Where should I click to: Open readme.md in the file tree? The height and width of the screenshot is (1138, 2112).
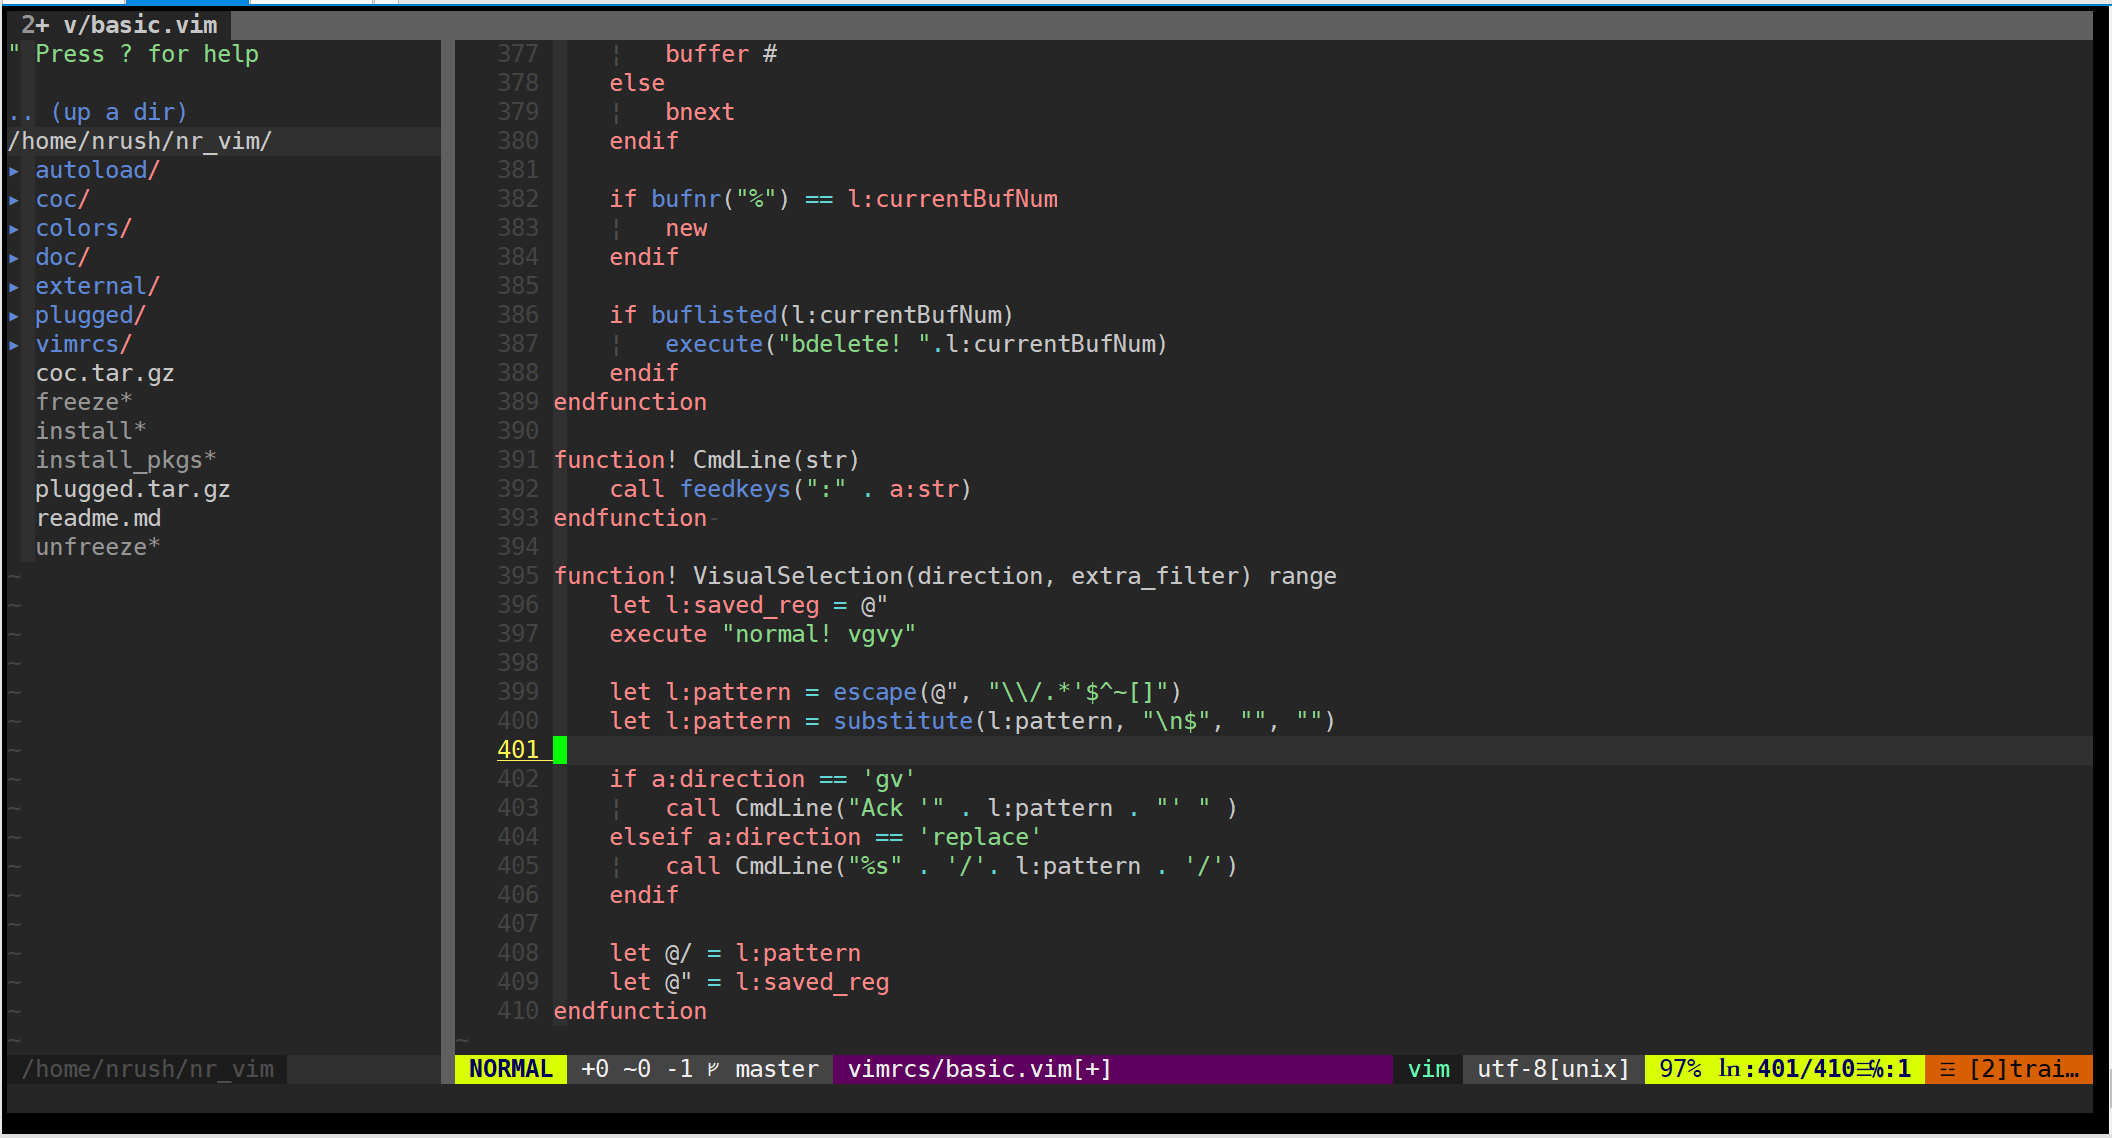[98, 519]
